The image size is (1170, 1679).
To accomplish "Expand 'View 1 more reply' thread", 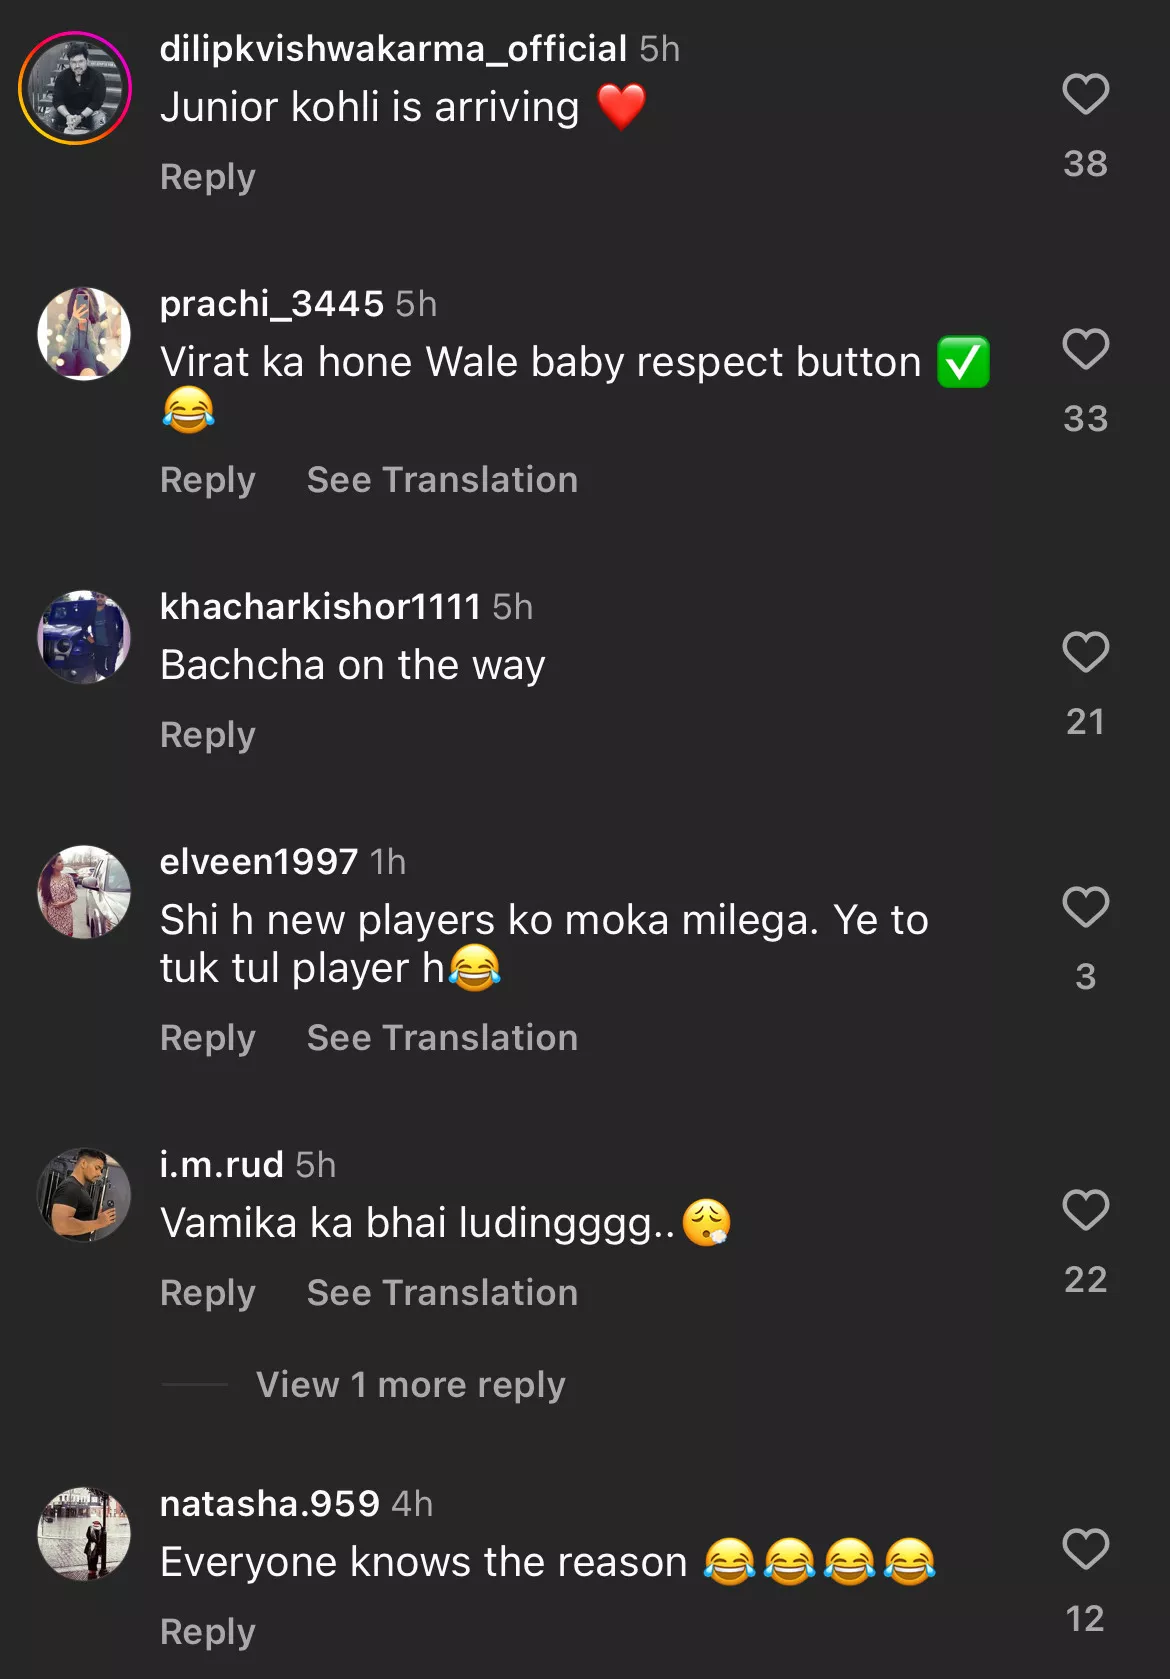I will click(410, 1385).
